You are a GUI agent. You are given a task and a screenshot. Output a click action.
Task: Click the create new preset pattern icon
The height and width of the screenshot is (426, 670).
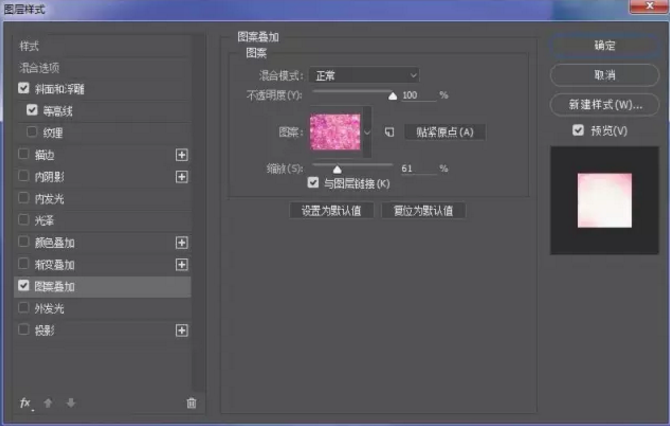tap(389, 132)
